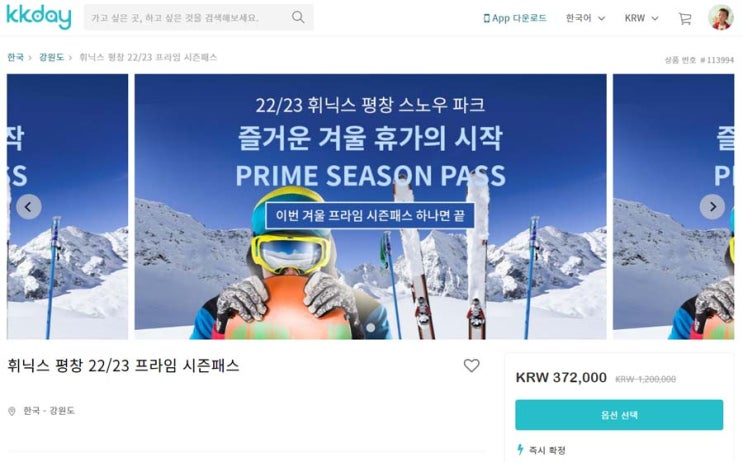The height and width of the screenshot is (462, 743).
Task: Select the center Prime Season Pass banner
Action: [371, 207]
